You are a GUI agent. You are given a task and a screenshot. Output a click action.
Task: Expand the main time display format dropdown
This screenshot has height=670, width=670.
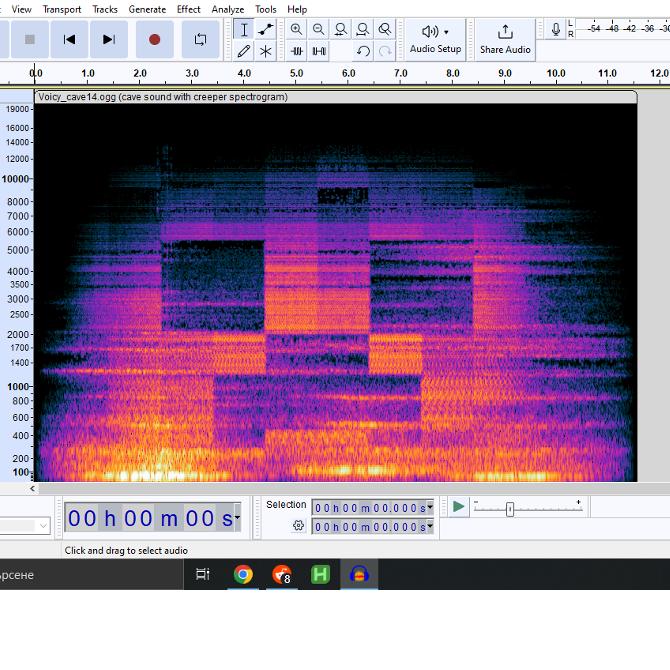[x=237, y=518]
